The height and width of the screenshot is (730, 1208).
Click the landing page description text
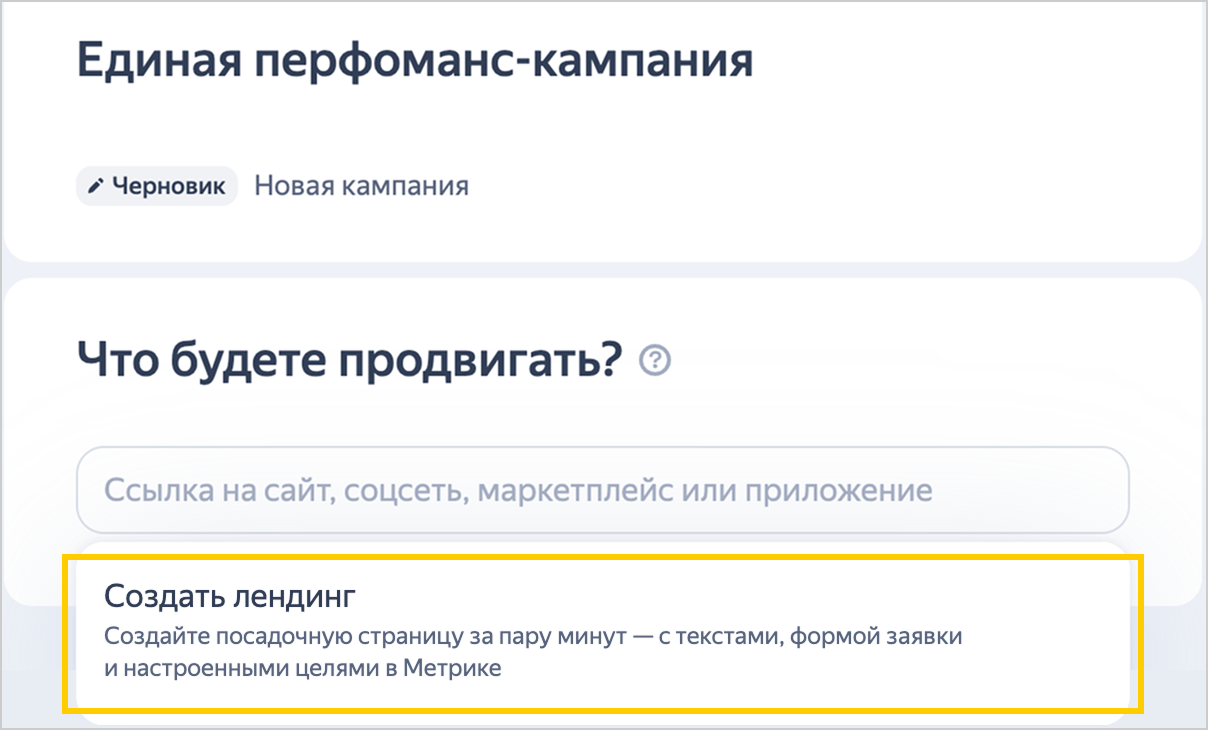(533, 652)
